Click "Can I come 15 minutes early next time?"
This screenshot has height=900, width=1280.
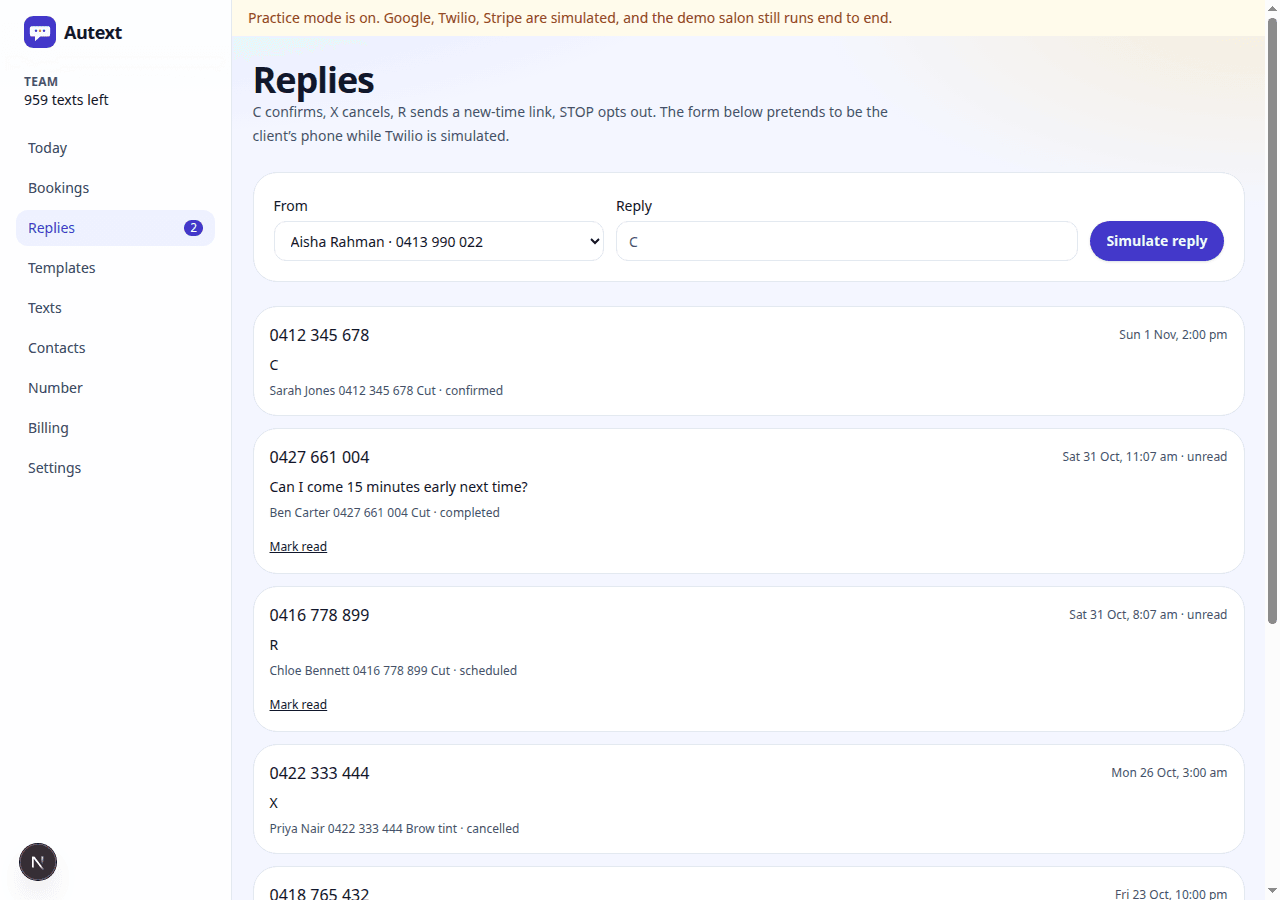398,487
